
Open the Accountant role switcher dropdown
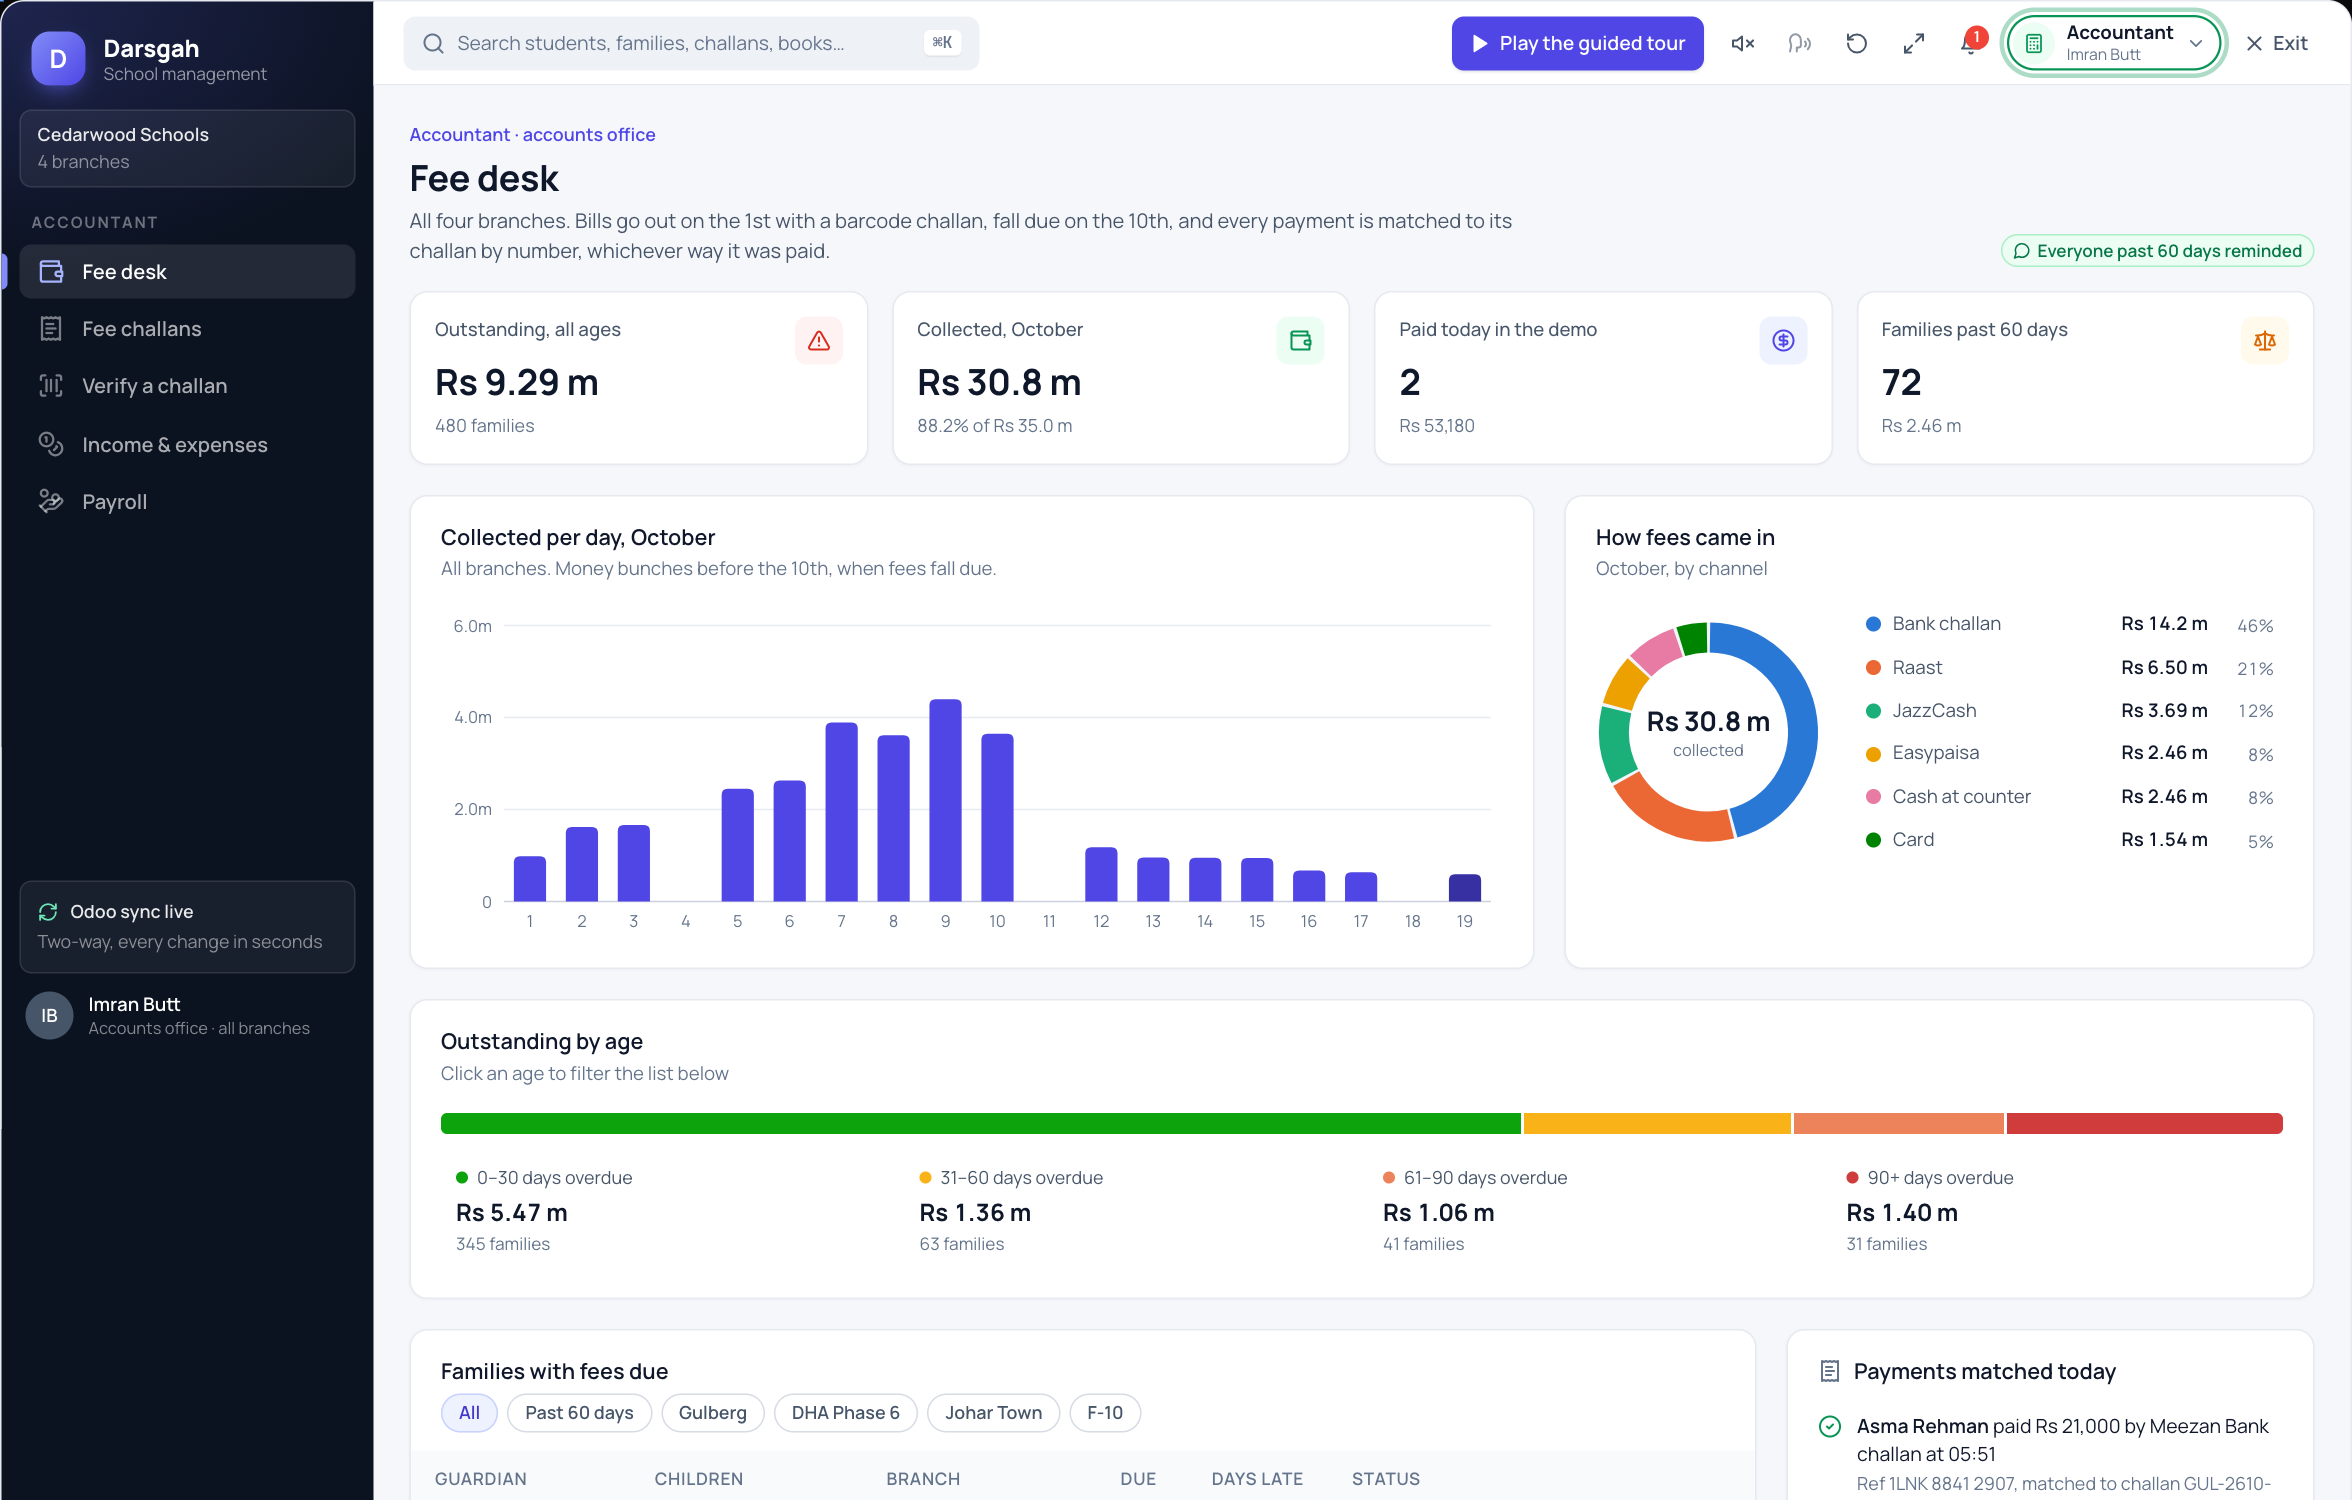pos(2114,43)
